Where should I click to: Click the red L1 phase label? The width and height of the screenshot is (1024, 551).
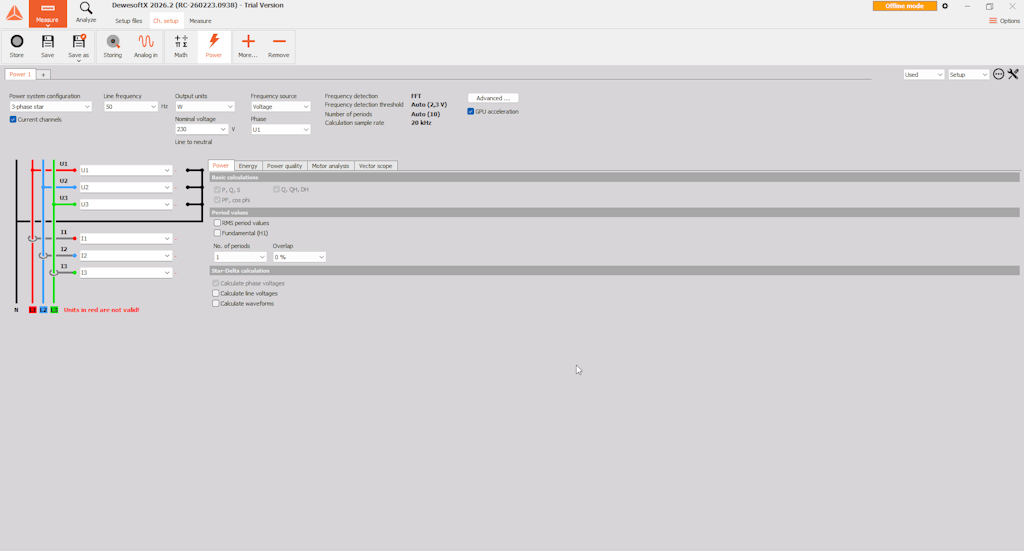pyautogui.click(x=33, y=309)
